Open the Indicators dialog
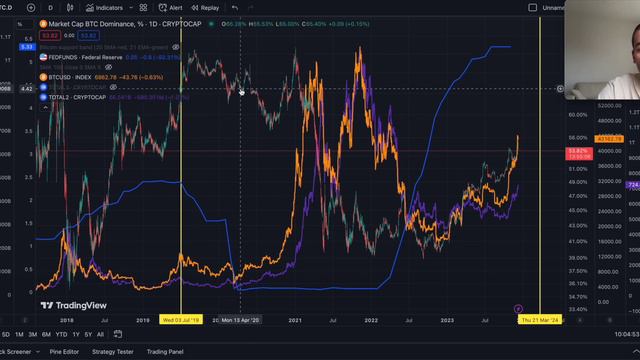This screenshot has width=640, height=360. (104, 8)
